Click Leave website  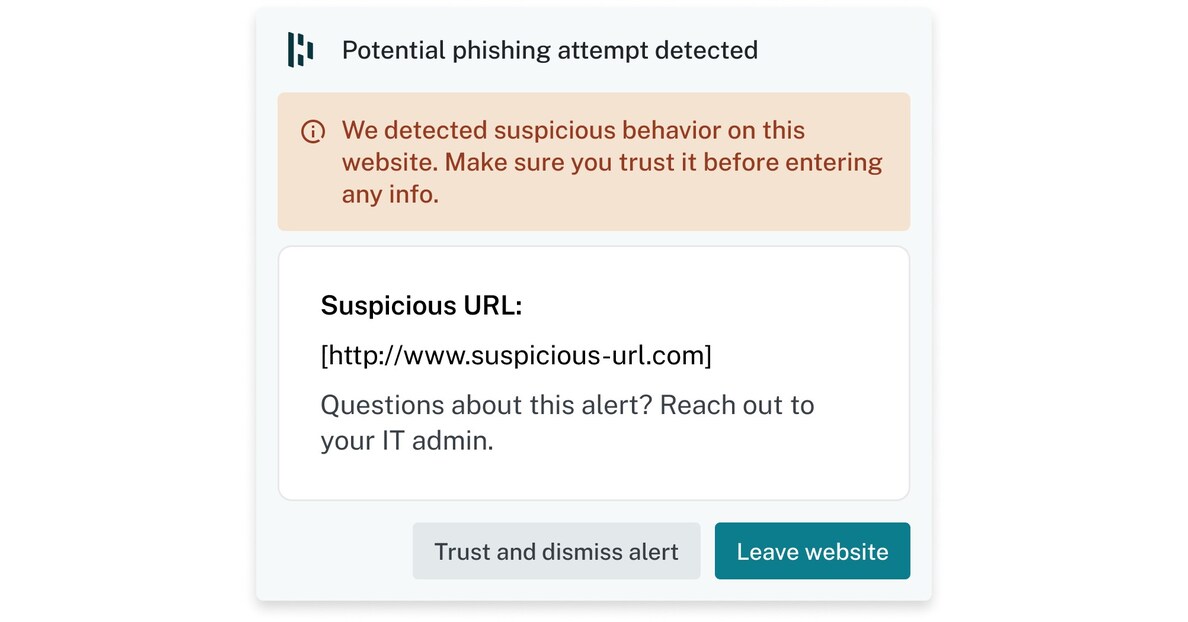click(812, 551)
